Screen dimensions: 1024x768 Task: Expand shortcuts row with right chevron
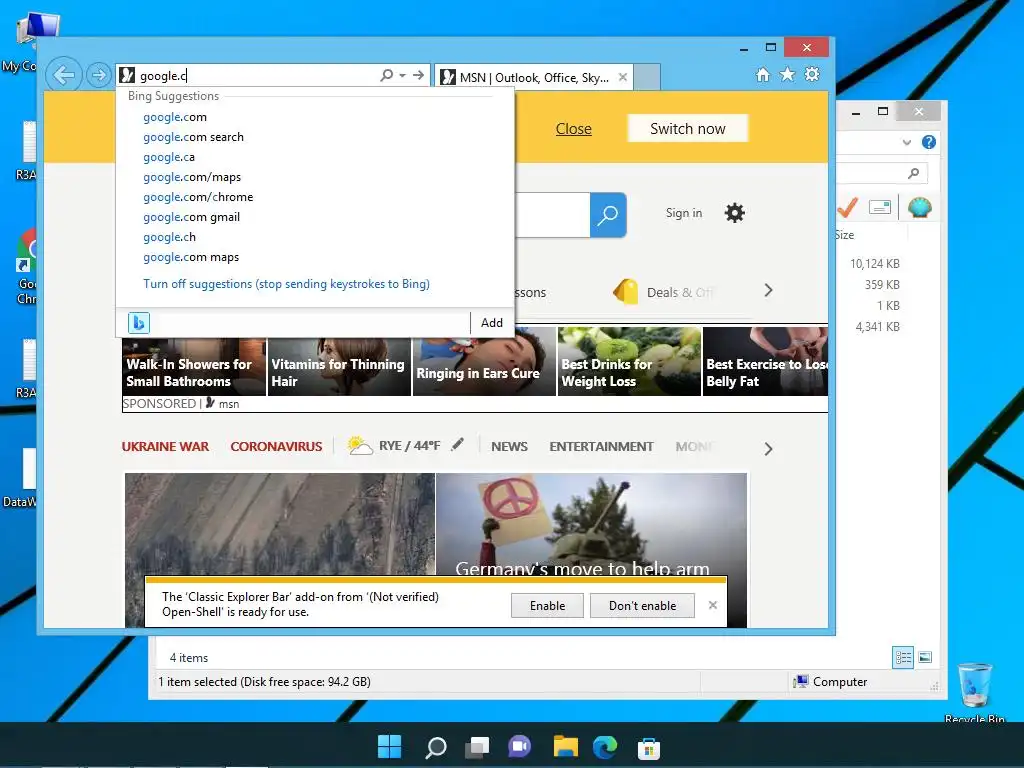769,291
